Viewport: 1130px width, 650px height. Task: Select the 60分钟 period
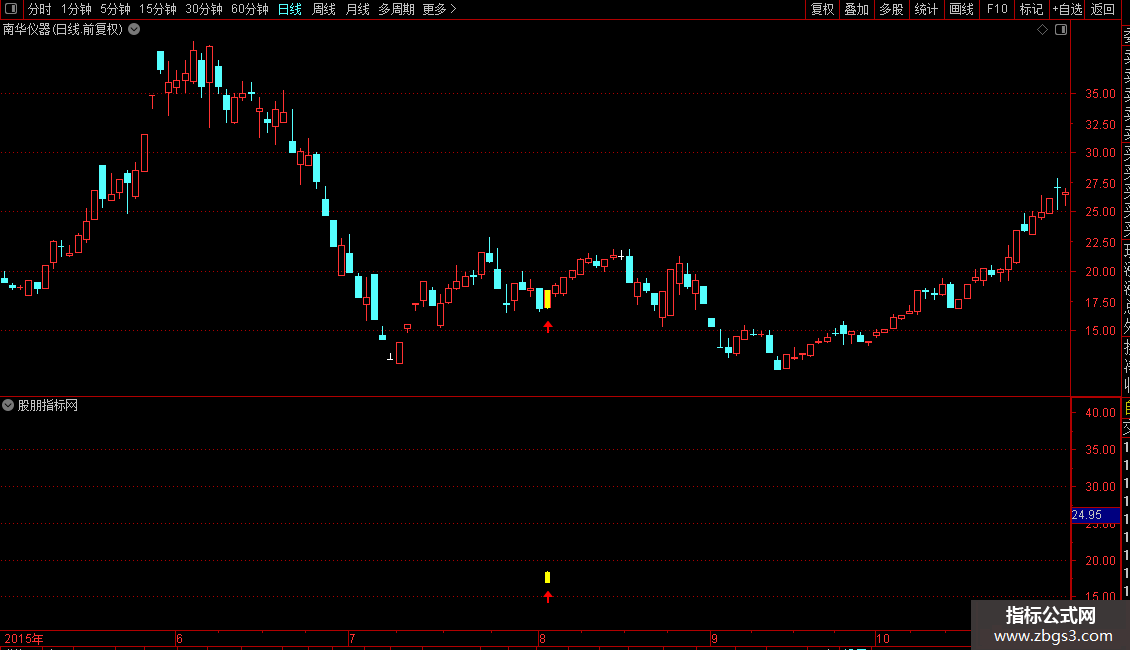click(x=250, y=9)
